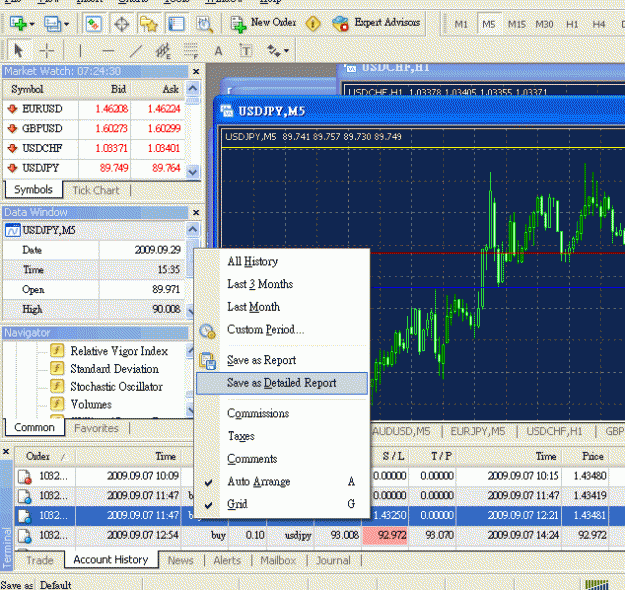The width and height of the screenshot is (625, 590).
Task: Select the trendline tool
Action: point(136,51)
